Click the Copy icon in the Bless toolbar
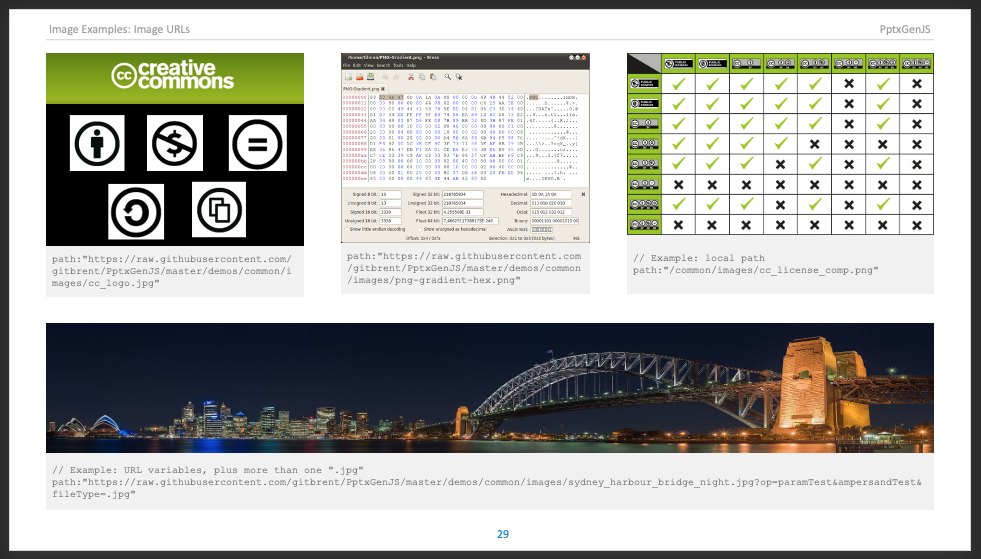This screenshot has height=559, width=981. tap(422, 77)
